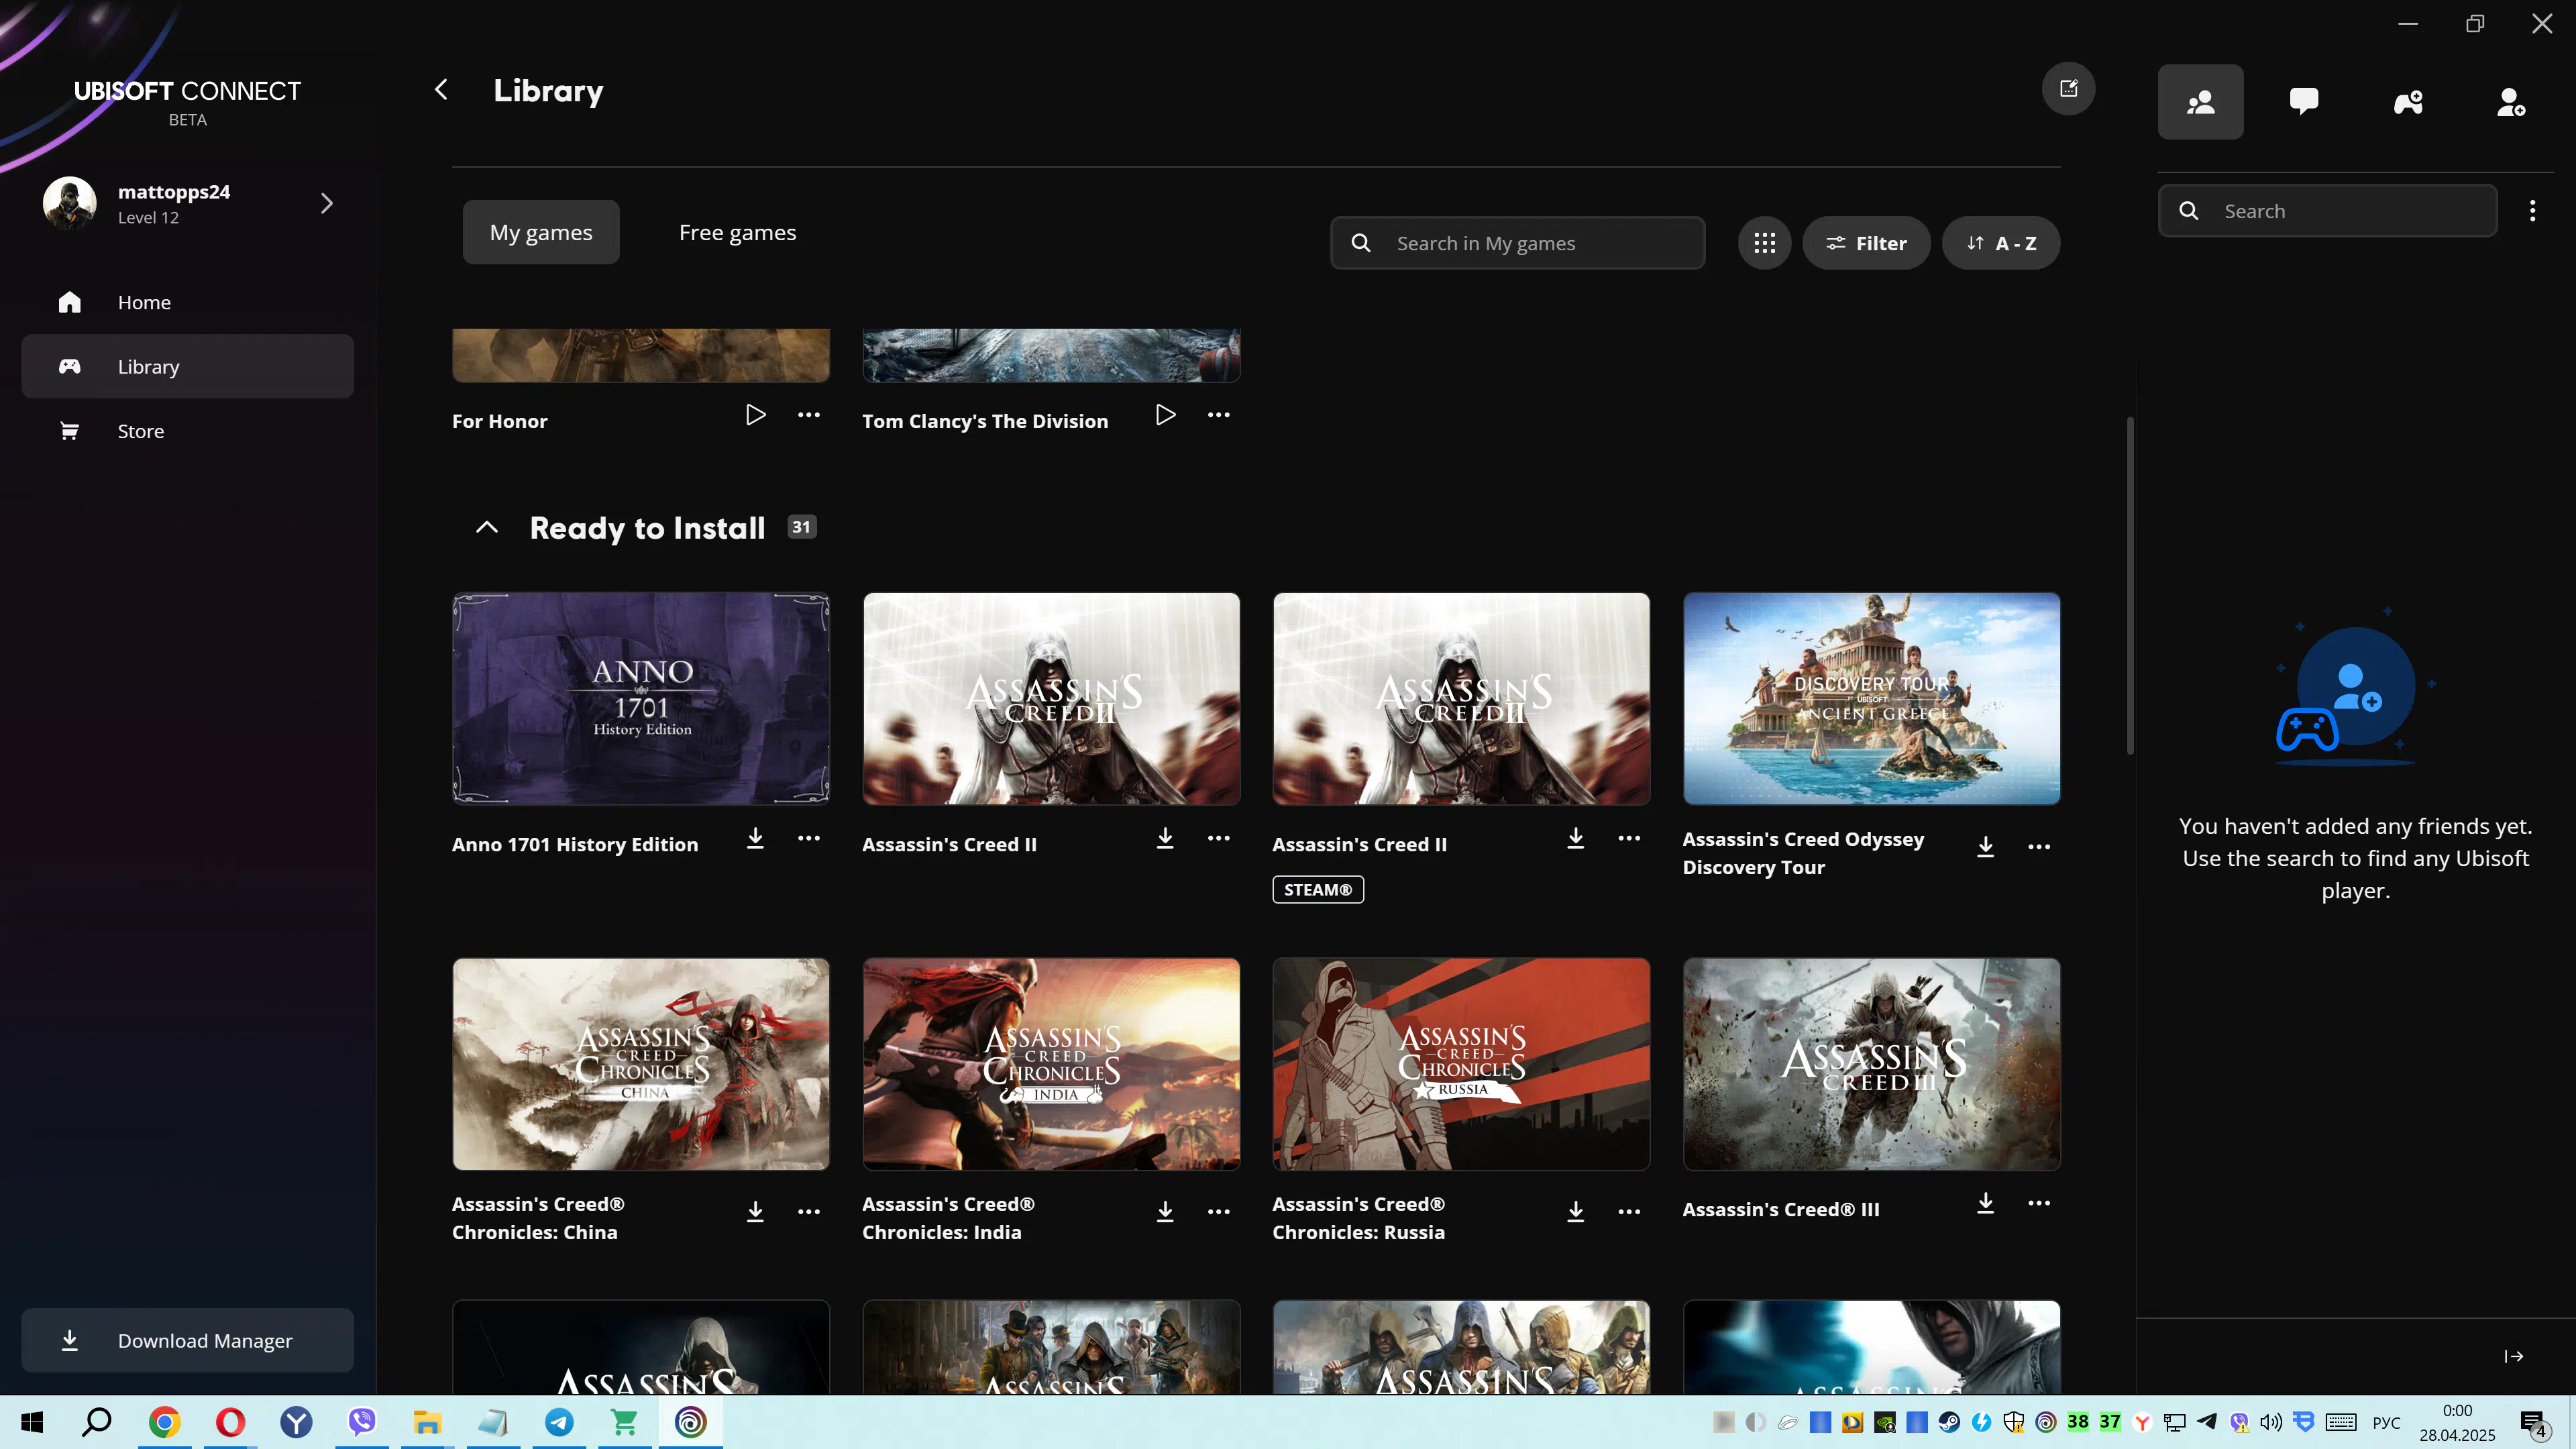The height and width of the screenshot is (1449, 2576).
Task: Click the friends Search field
Action: (2327, 211)
